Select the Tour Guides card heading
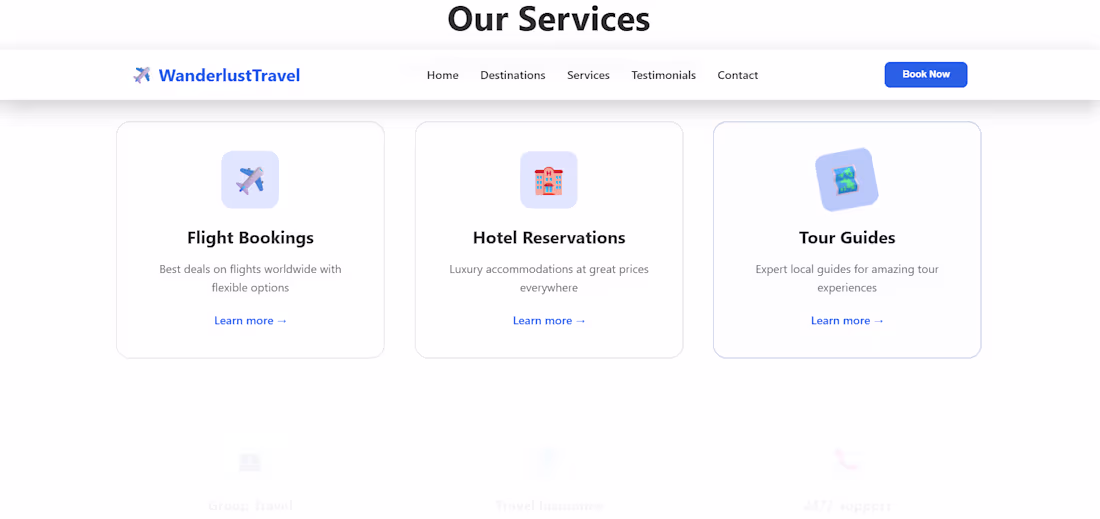This screenshot has width=1100, height=519. pyautogui.click(x=847, y=238)
